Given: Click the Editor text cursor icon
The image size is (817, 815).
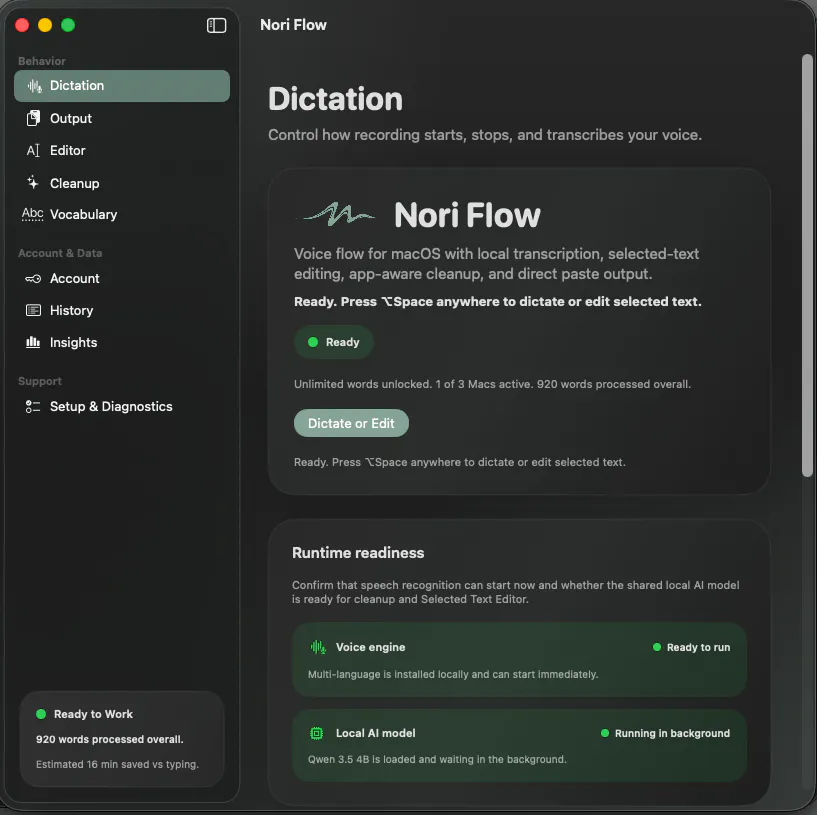Looking at the screenshot, I should 33,151.
